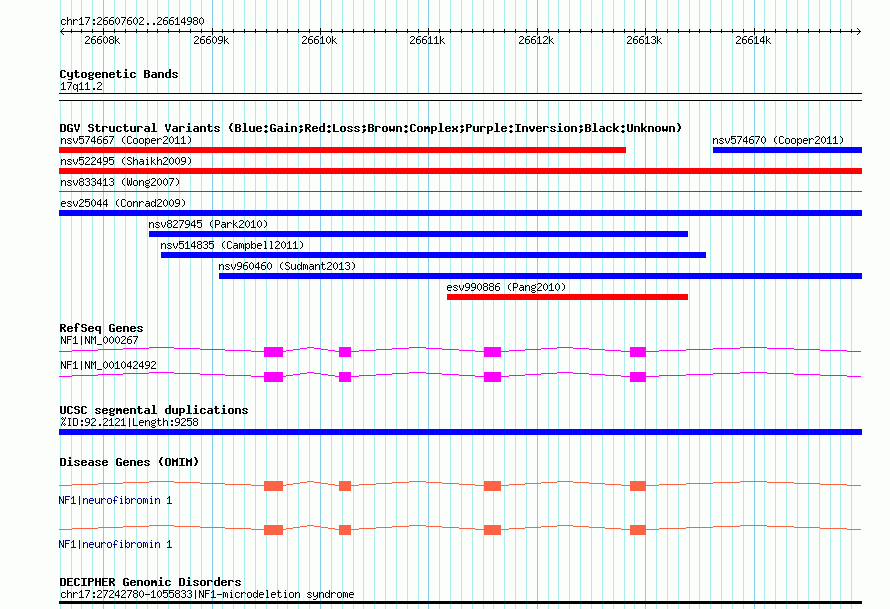Viewport: 890px width, 609px height.
Task: Click the esv25044 (Conrad2009) label
Action: 123,203
